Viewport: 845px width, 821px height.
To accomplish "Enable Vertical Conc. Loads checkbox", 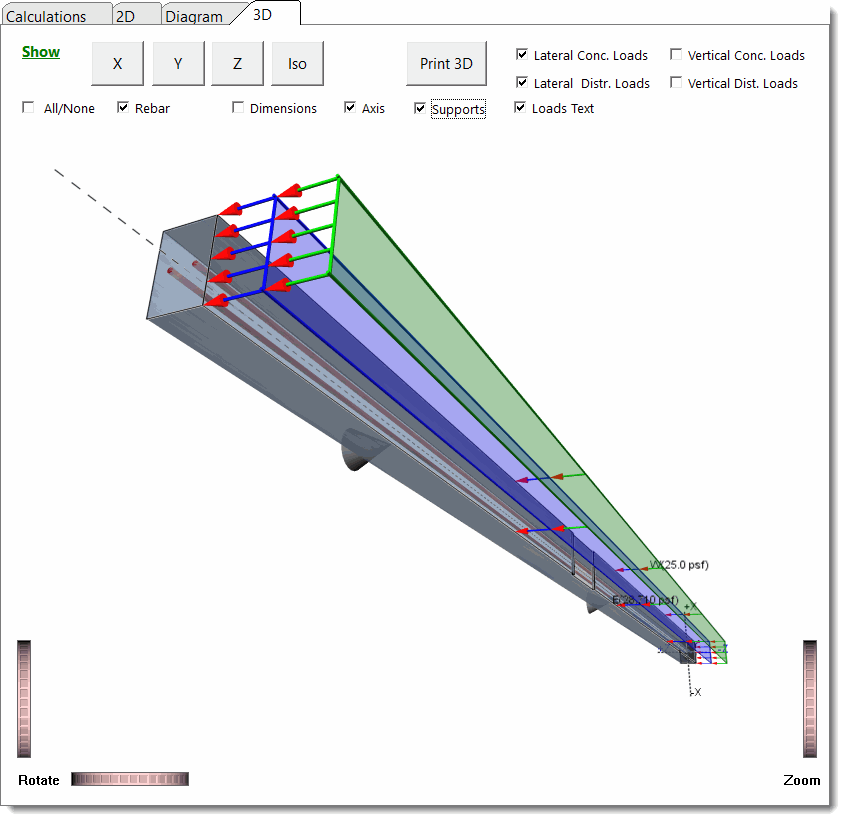I will click(676, 55).
